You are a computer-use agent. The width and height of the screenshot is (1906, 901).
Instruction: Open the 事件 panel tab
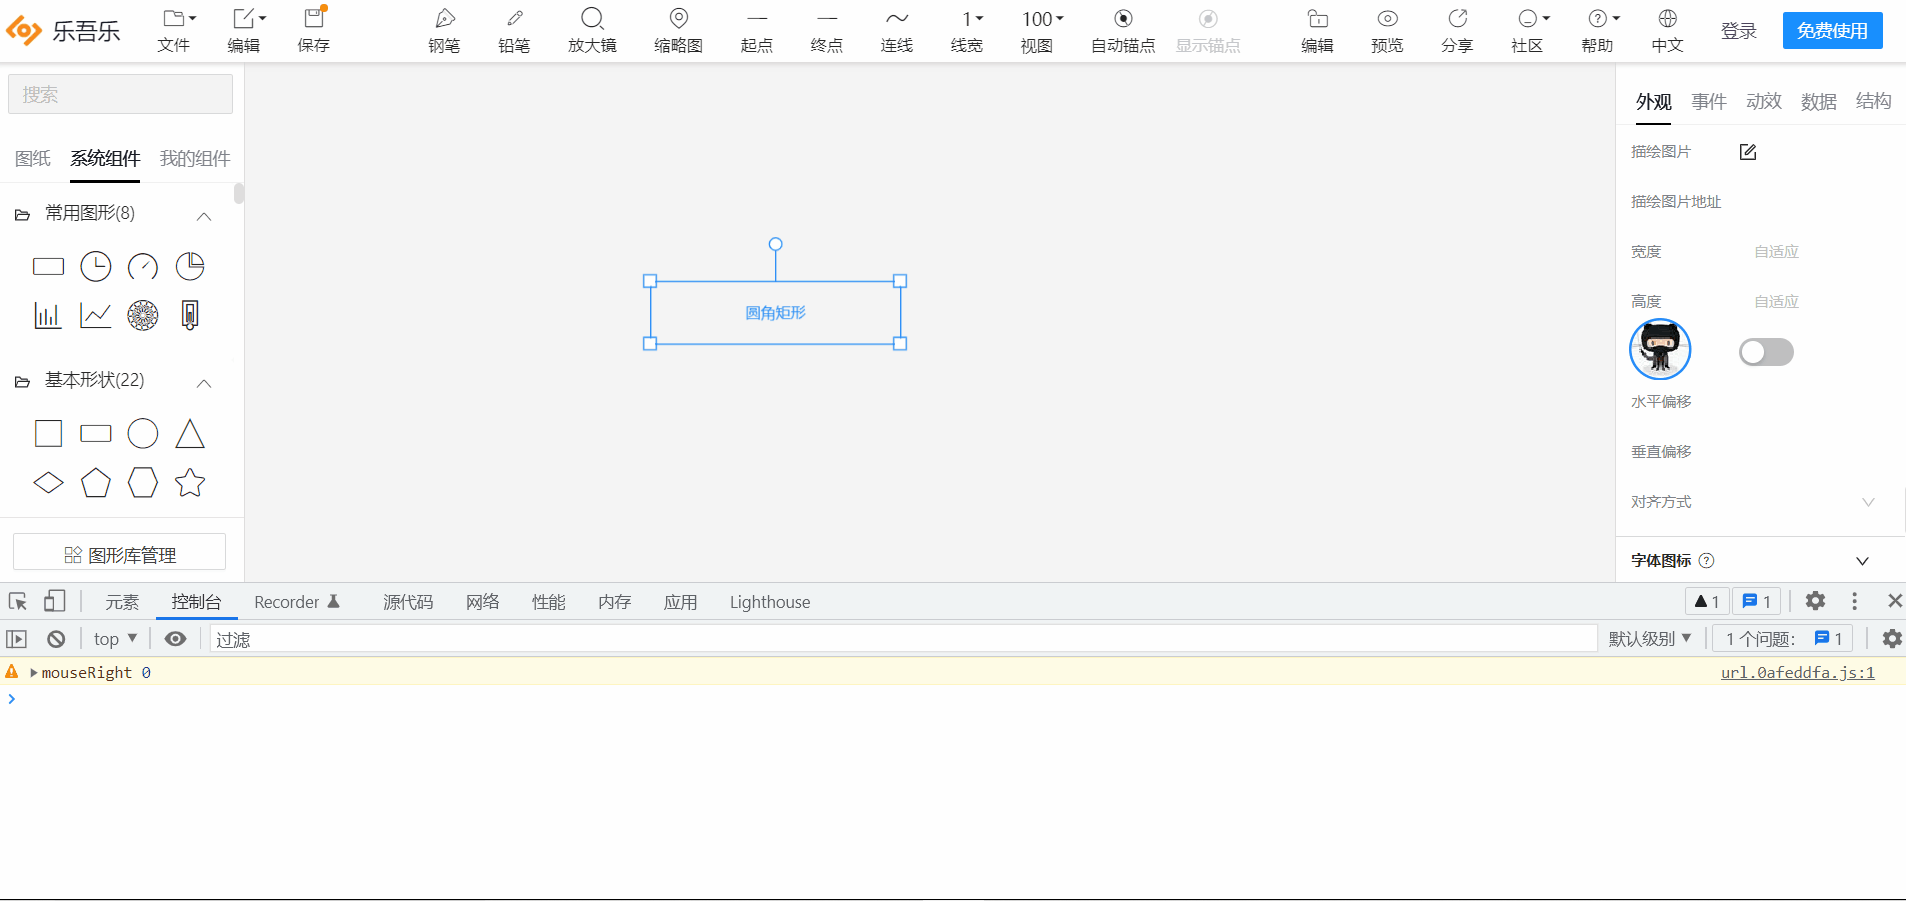[x=1709, y=101]
